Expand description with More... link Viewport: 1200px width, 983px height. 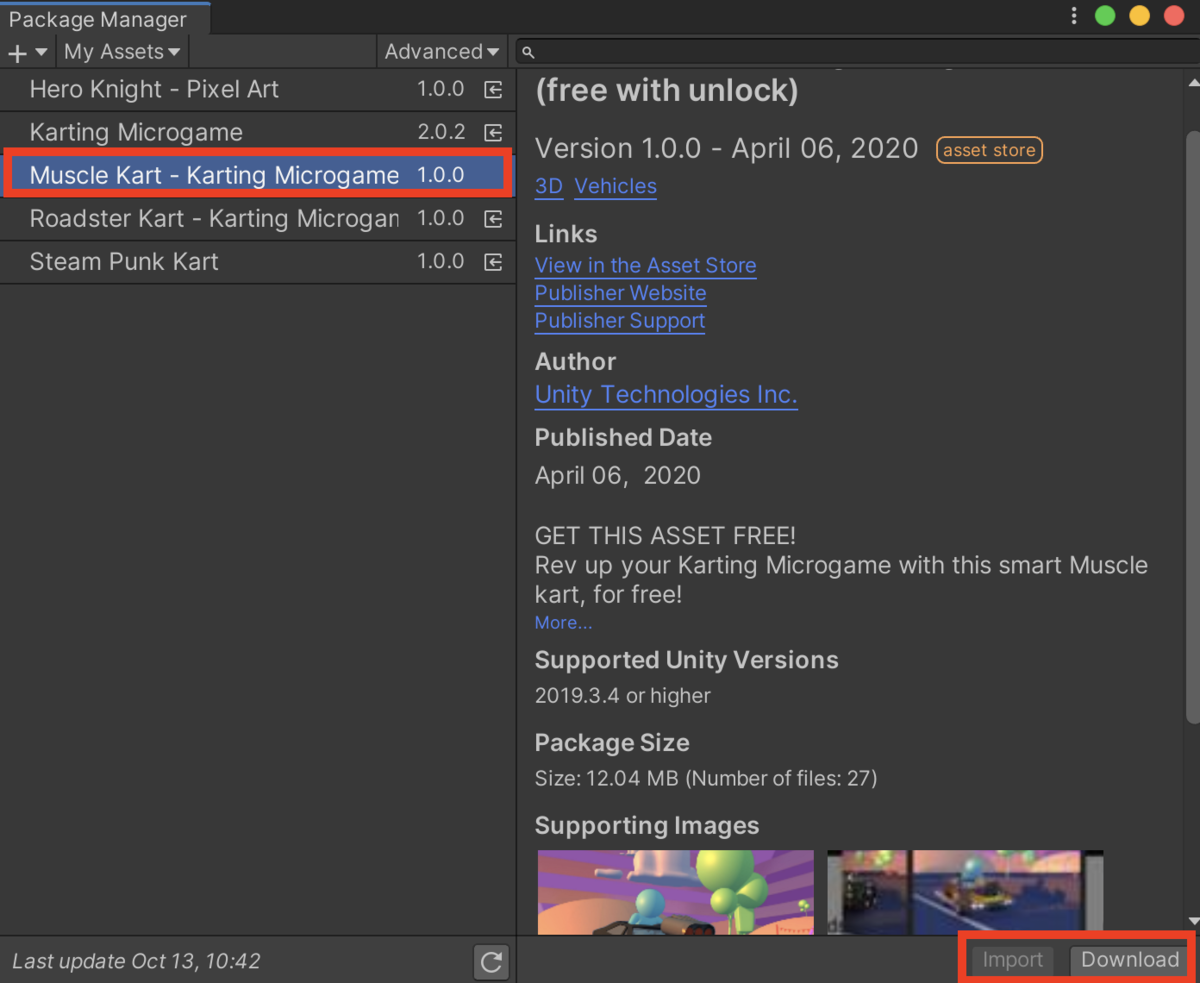click(x=563, y=623)
